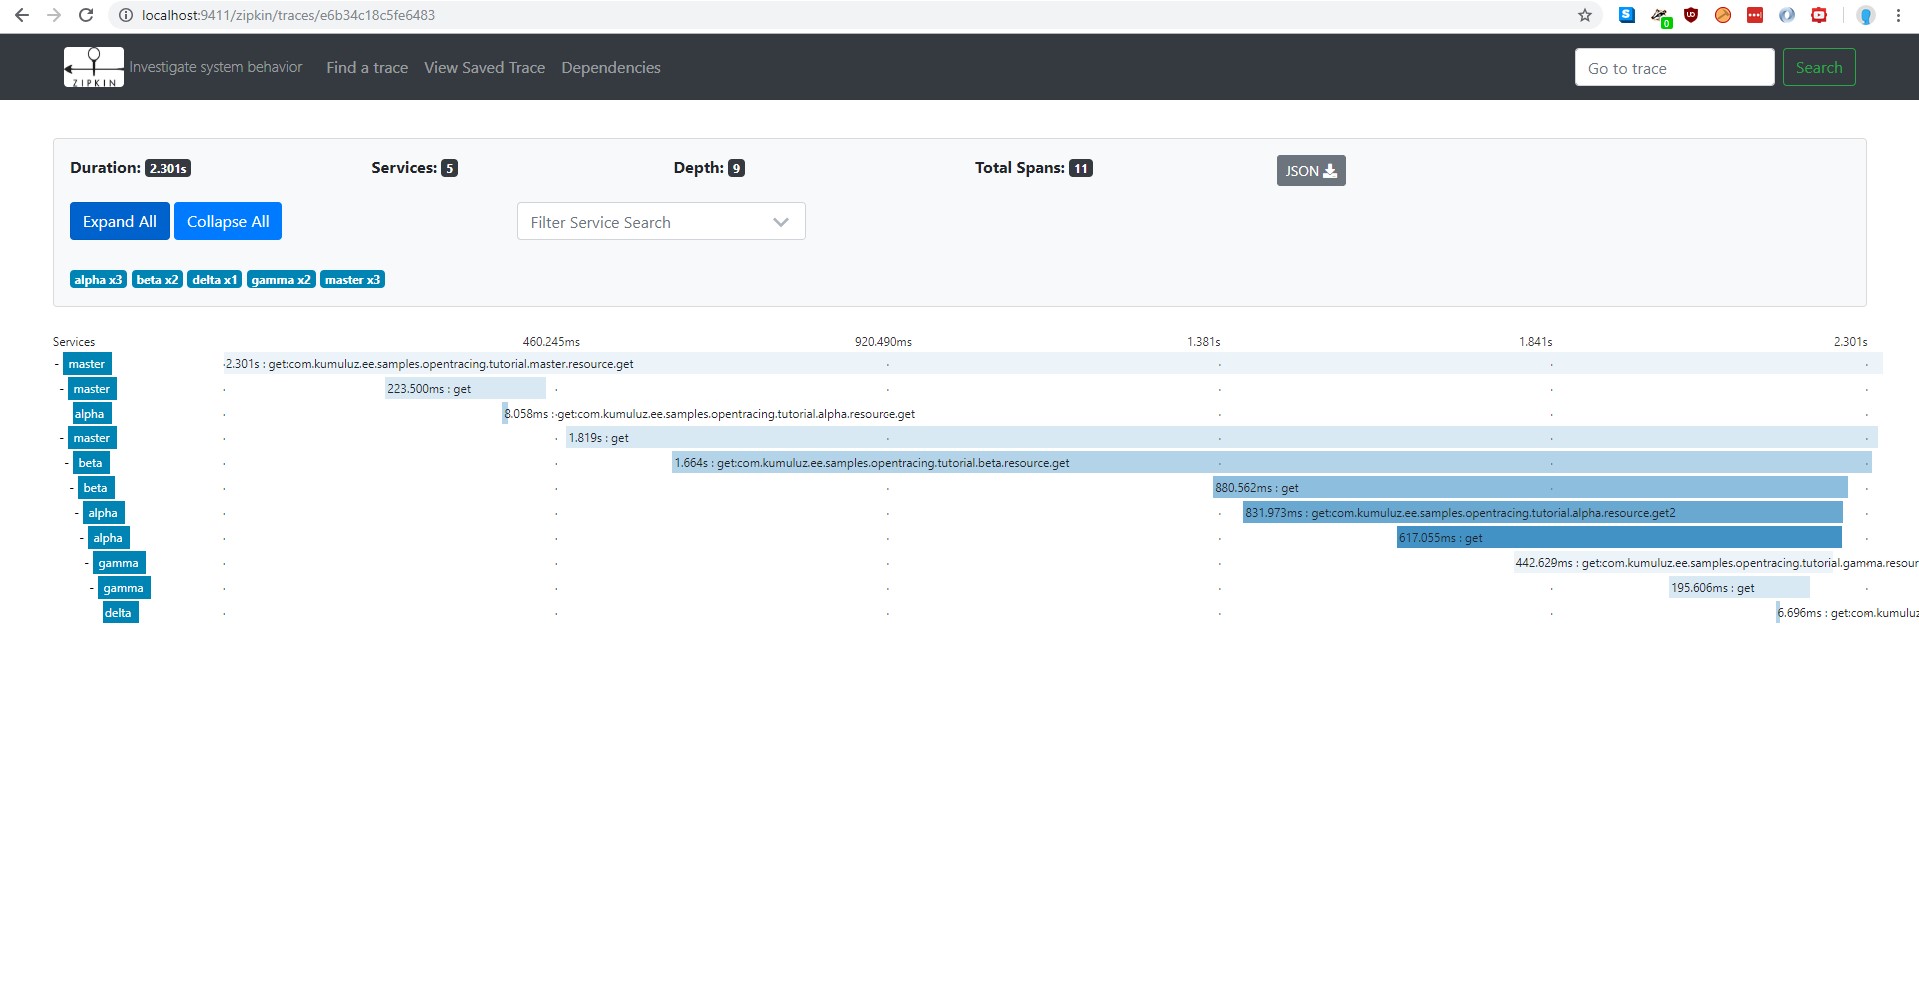This screenshot has height=985, width=1919.
Task: Collapse the gamma row with 442.629ms span
Action: 87,563
